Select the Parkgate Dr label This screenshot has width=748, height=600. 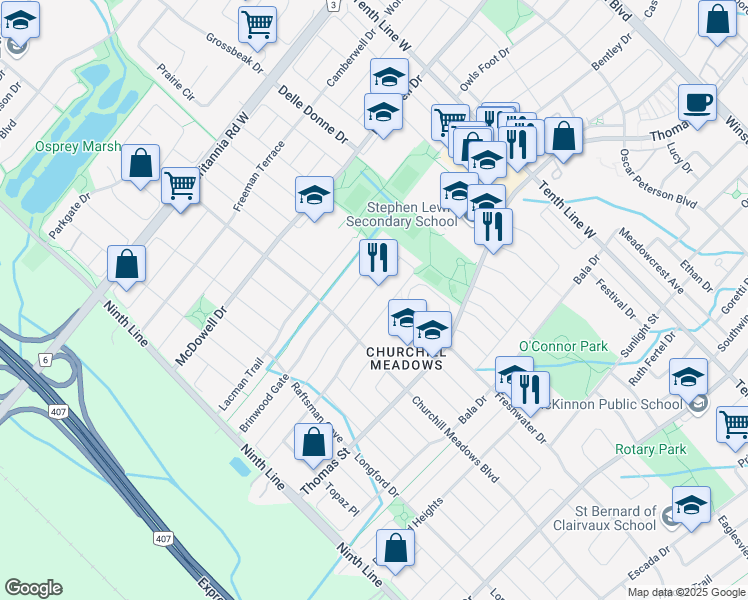[x=70, y=216]
